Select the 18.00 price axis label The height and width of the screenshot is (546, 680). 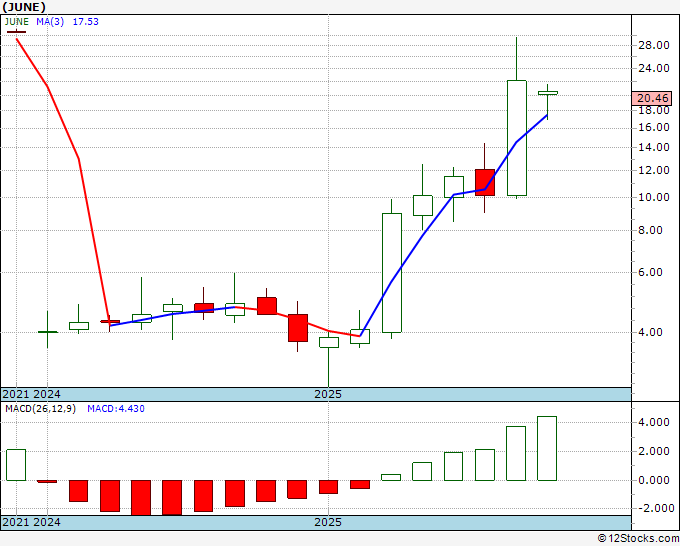point(654,110)
